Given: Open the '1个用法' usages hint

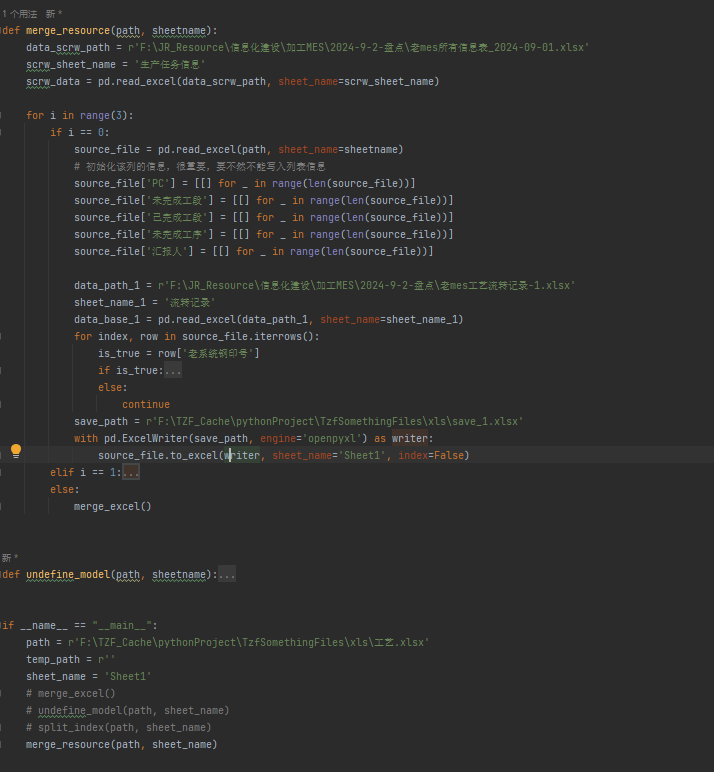Looking at the screenshot, I should click(x=18, y=14).
